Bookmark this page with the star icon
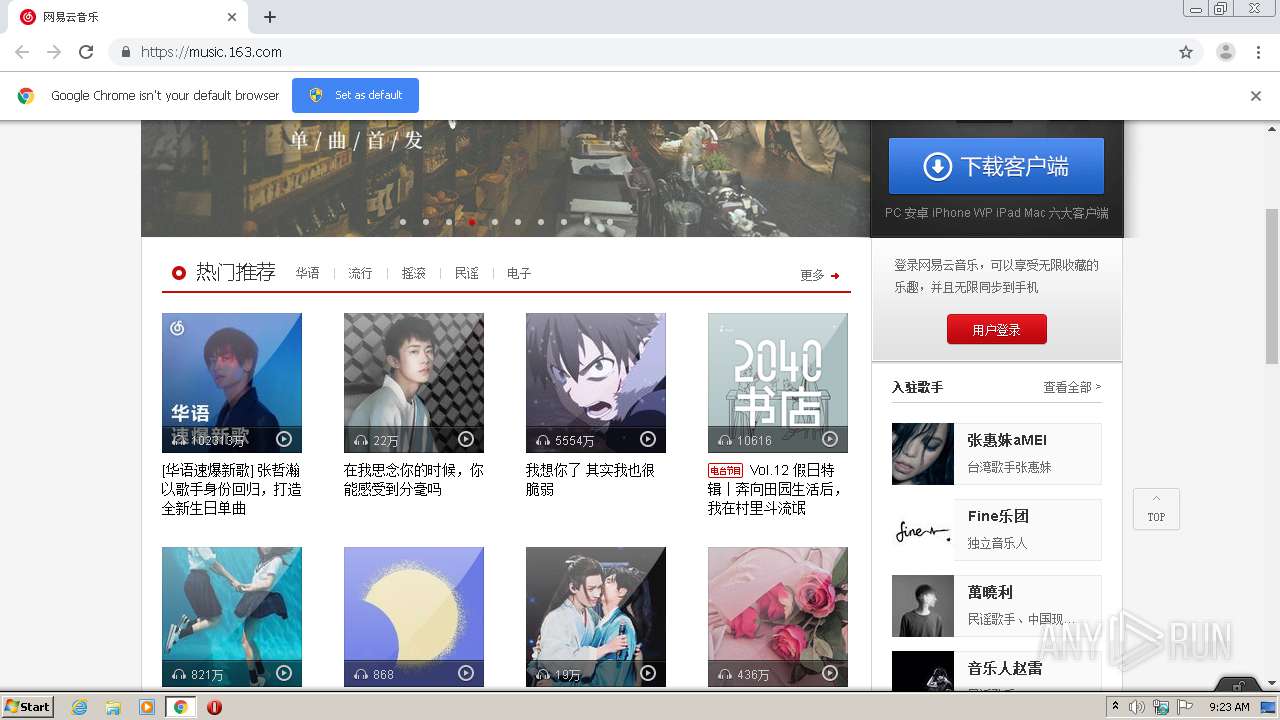The height and width of the screenshot is (720, 1280). pos(1186,52)
